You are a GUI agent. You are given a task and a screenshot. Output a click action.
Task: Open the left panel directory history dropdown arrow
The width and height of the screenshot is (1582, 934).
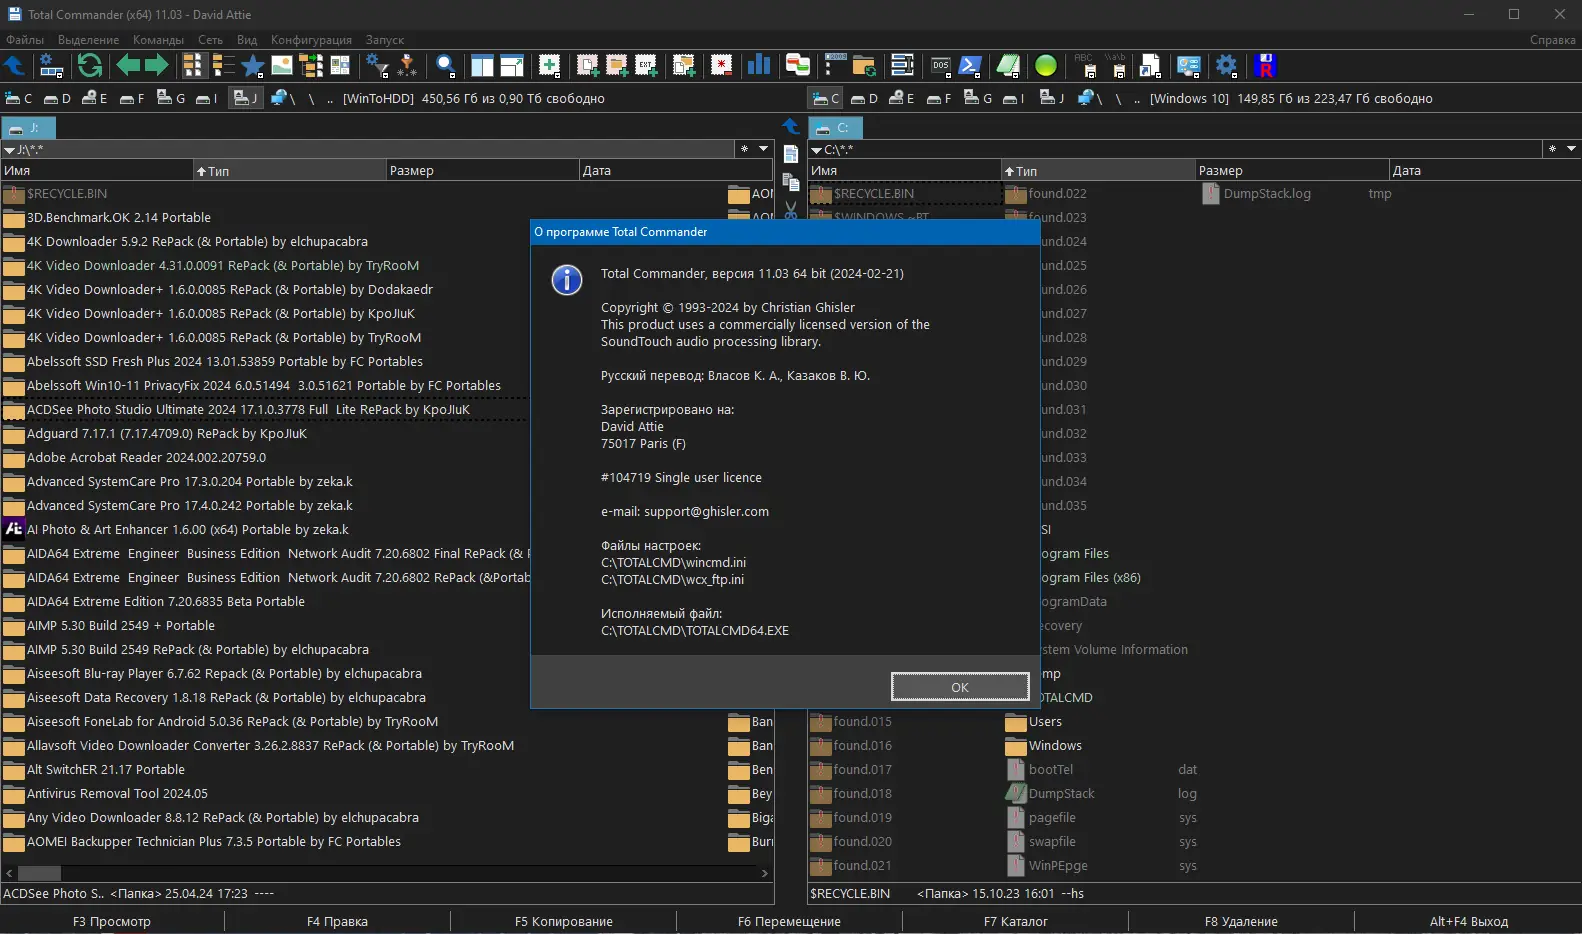pyautogui.click(x=764, y=149)
